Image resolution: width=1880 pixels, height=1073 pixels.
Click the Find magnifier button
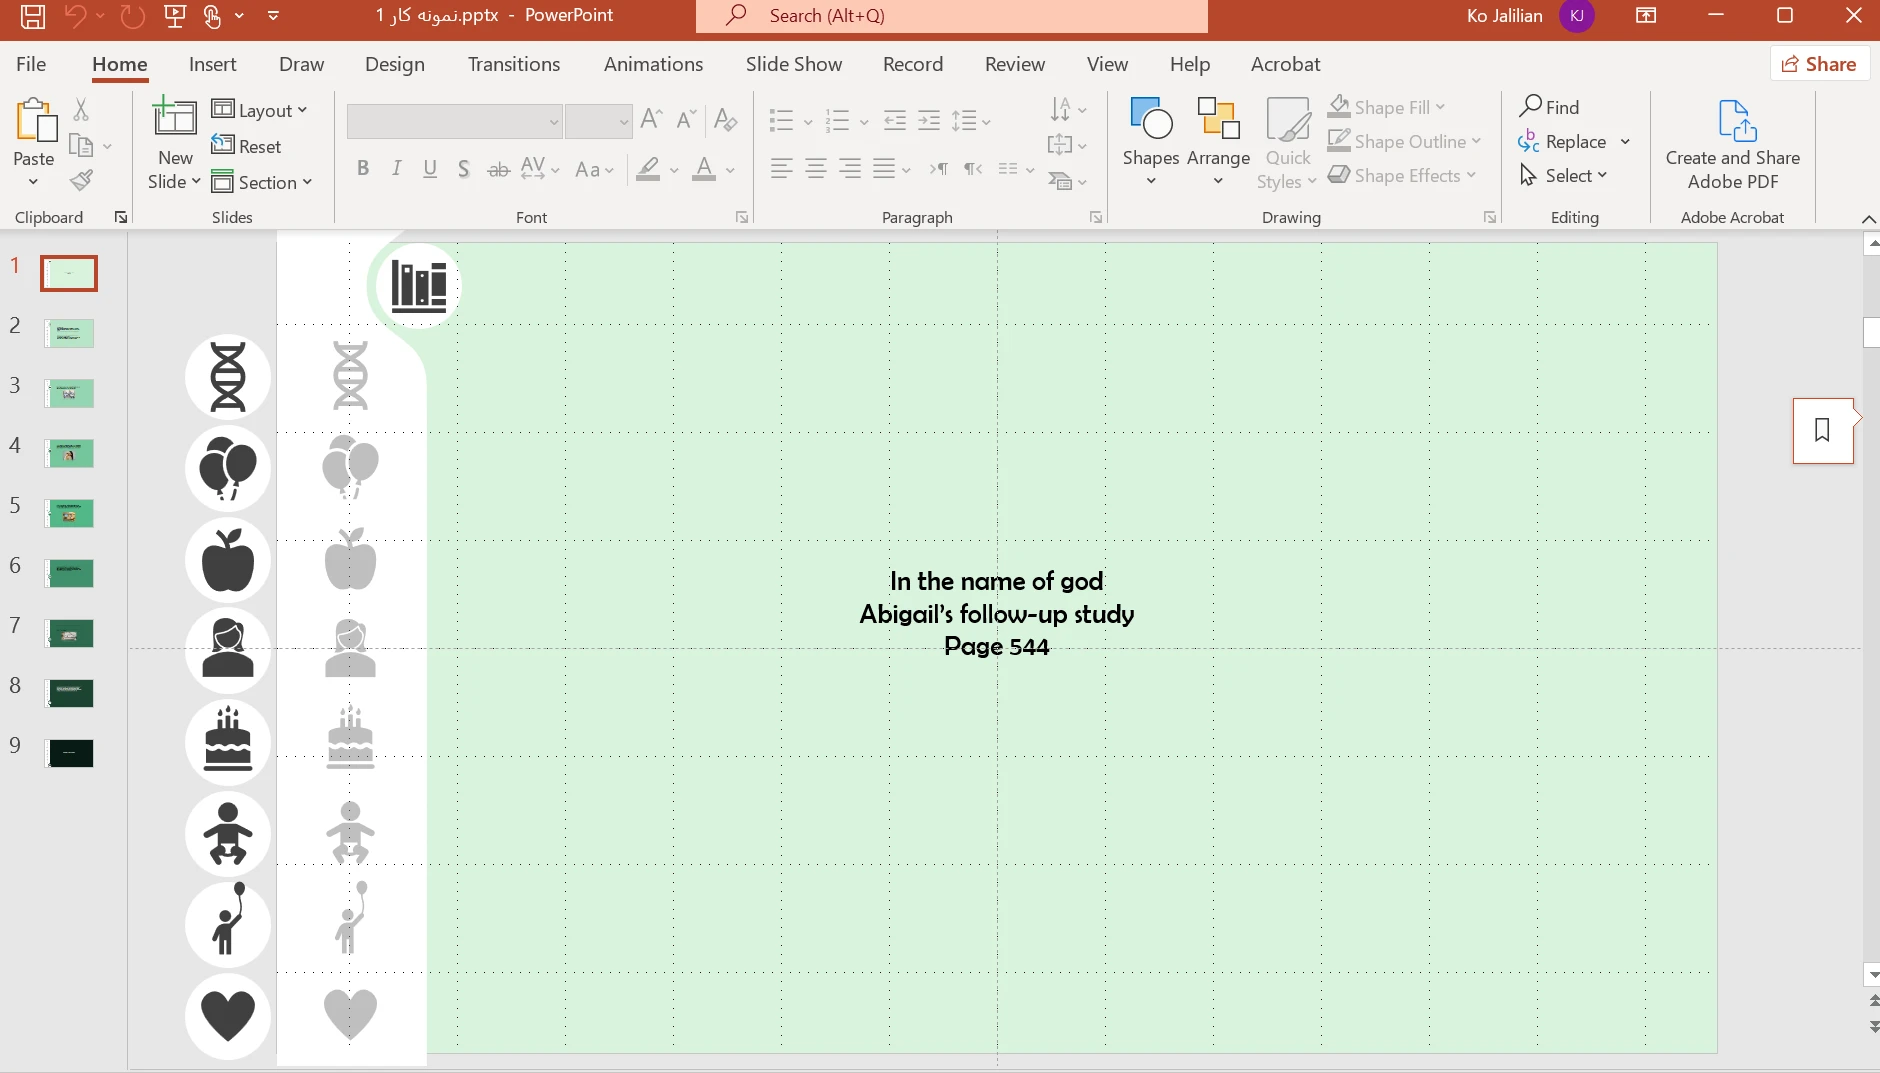coord(1549,107)
